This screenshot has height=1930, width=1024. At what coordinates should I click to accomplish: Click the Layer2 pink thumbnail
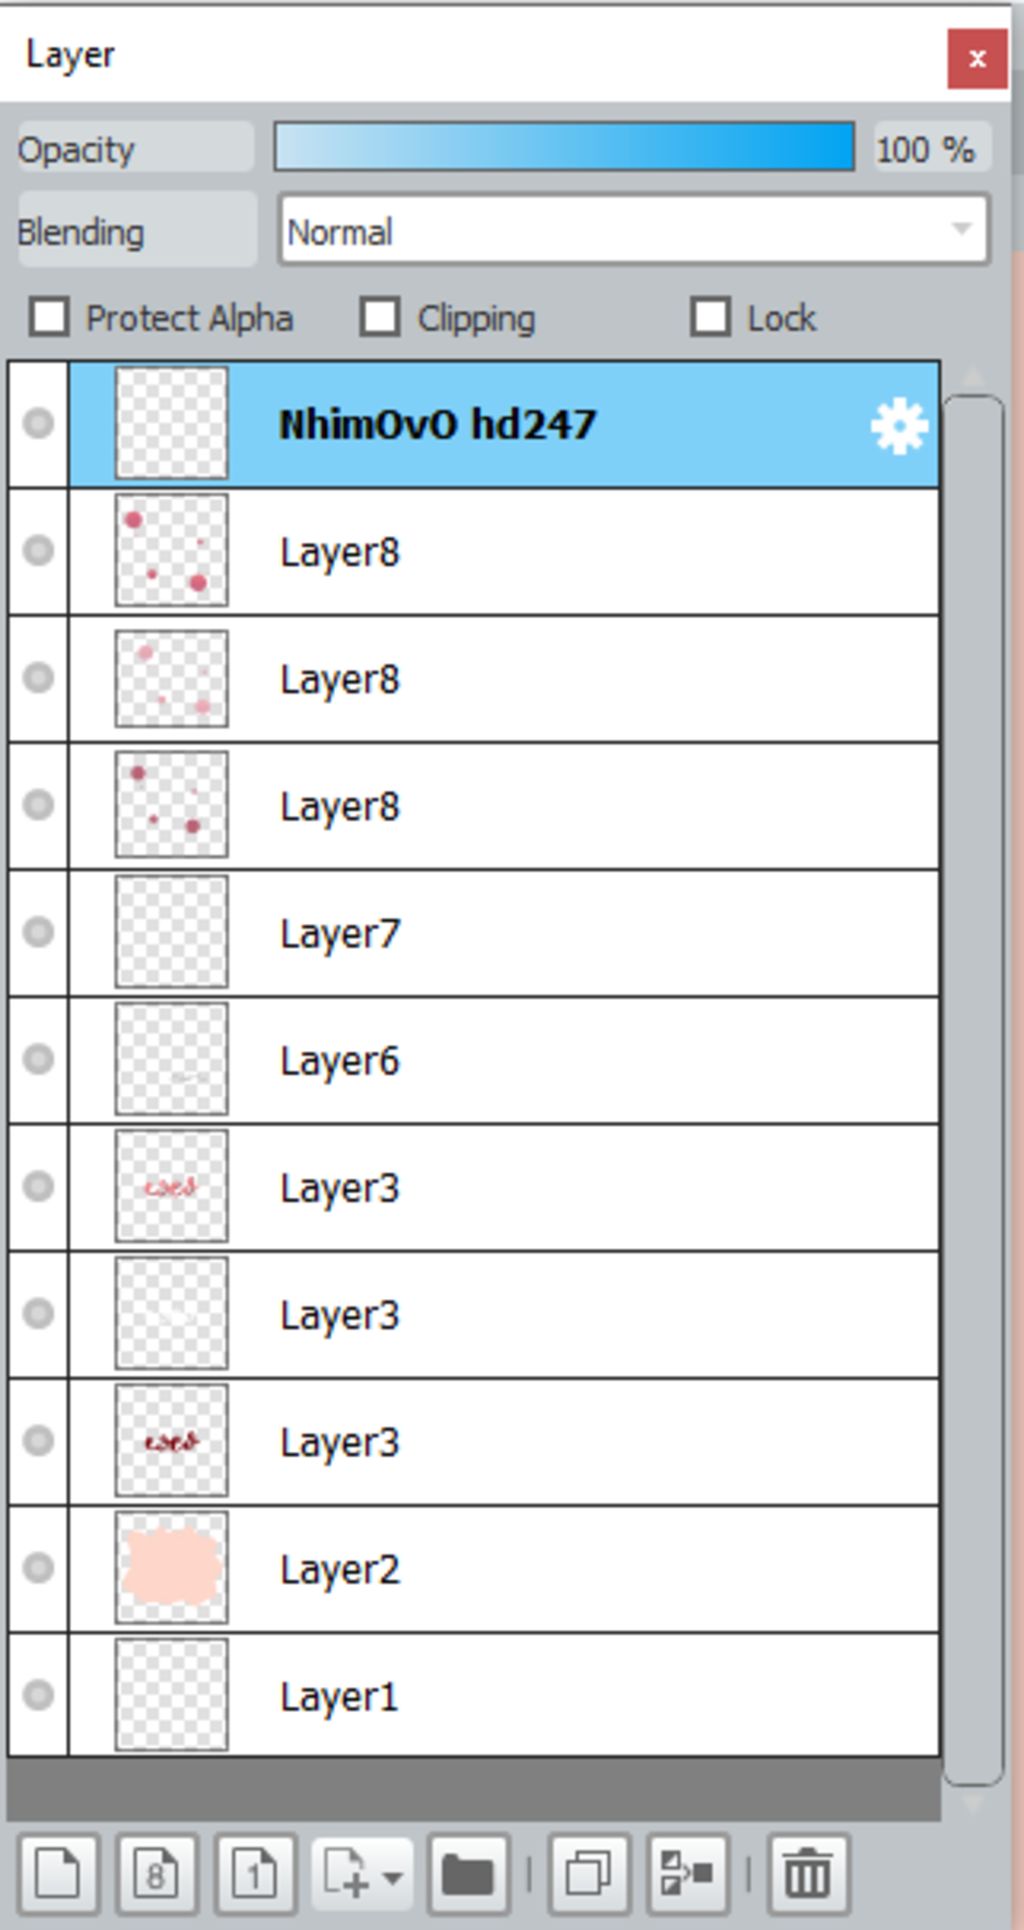[171, 1567]
